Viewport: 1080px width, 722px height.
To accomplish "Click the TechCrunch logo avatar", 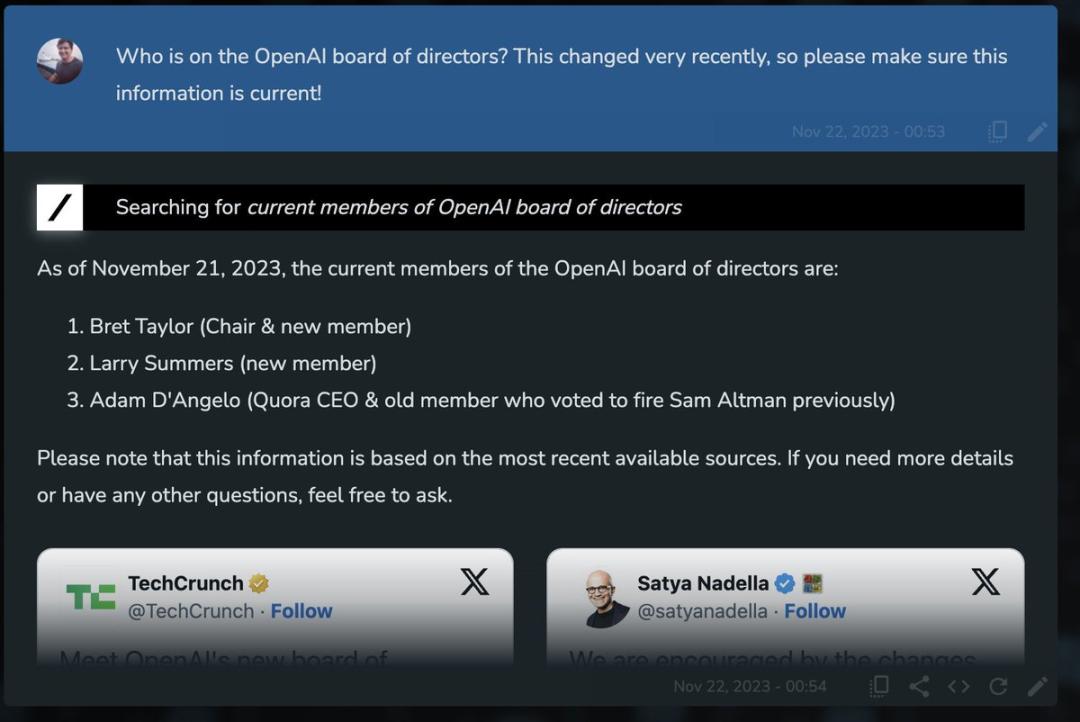I will tap(91, 597).
